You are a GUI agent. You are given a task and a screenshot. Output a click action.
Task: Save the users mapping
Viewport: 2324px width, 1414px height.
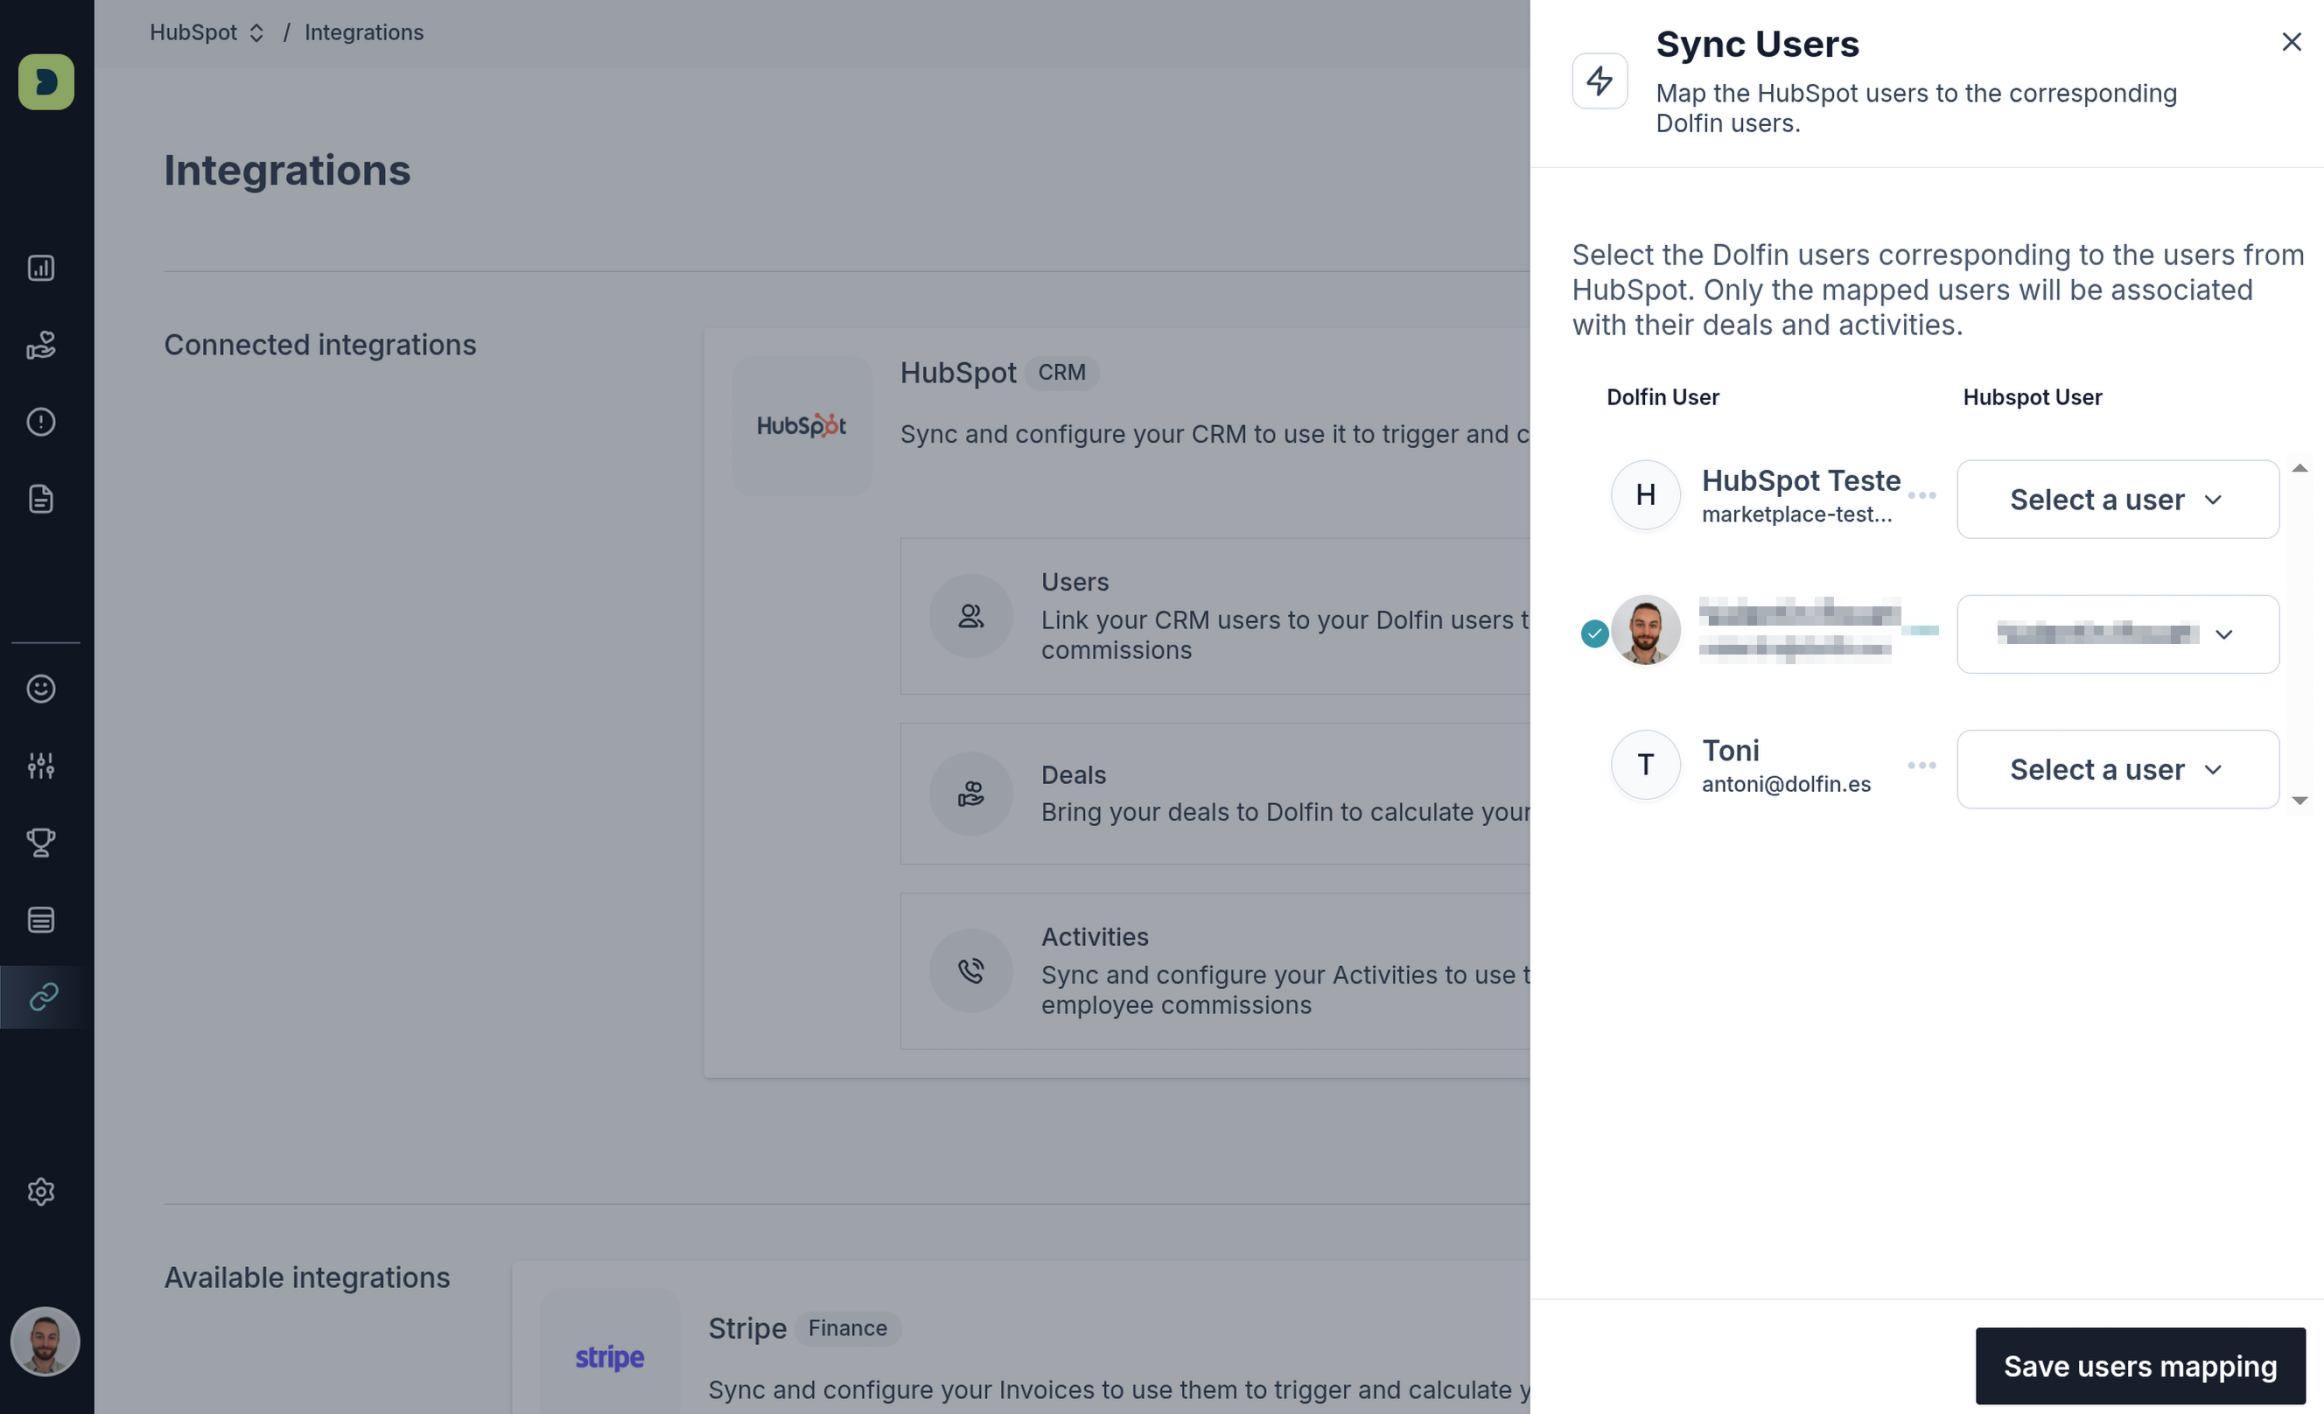[2140, 1366]
